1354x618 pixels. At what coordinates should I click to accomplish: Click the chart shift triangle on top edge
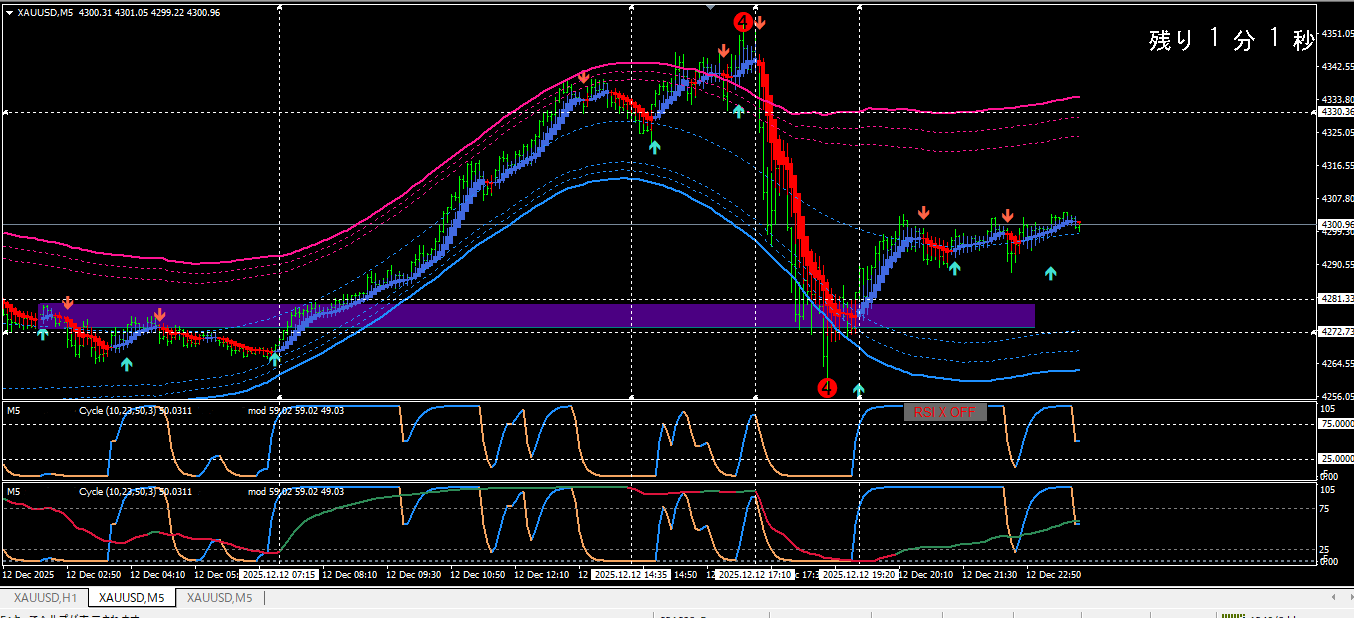pos(710,7)
